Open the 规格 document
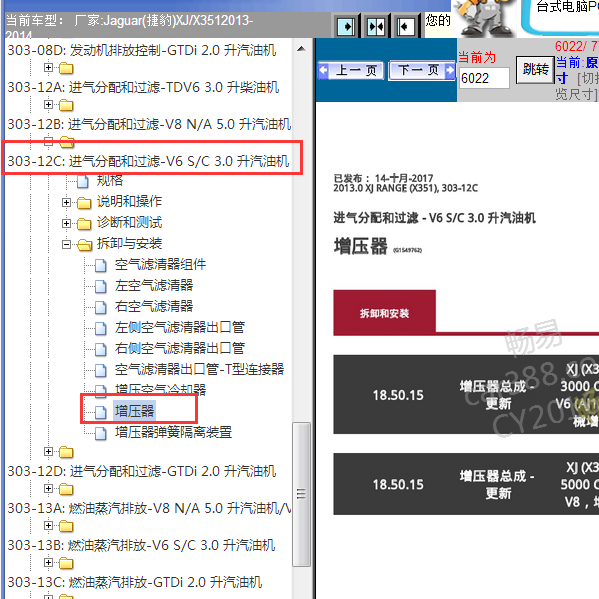Screen dimensions: 599x599 110,180
